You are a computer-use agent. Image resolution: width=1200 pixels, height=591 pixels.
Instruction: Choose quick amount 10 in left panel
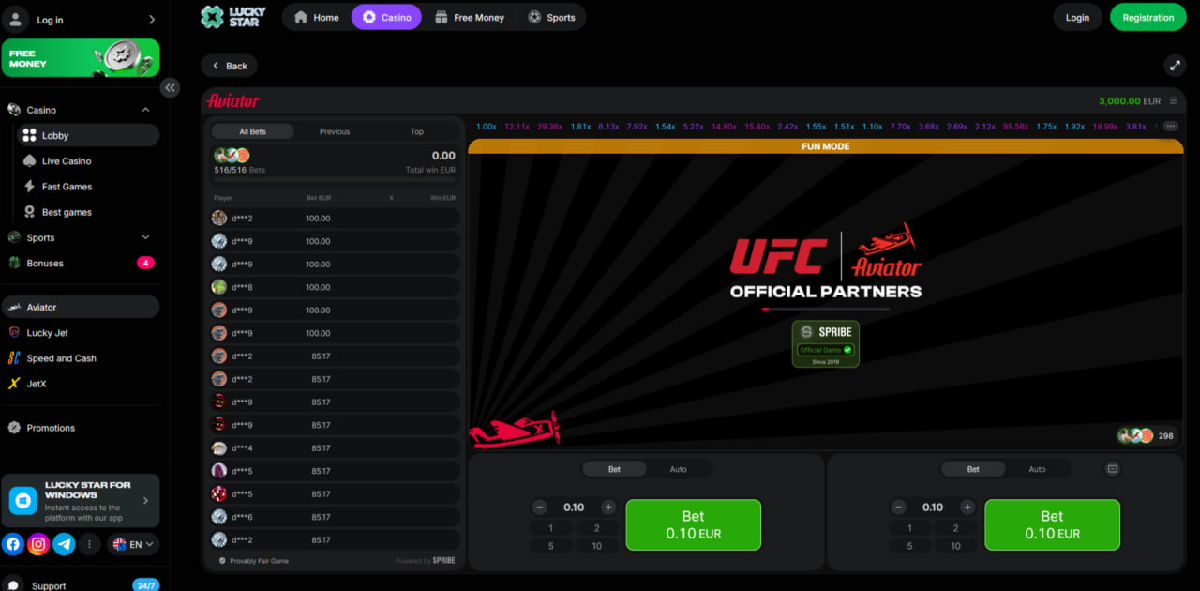[596, 546]
